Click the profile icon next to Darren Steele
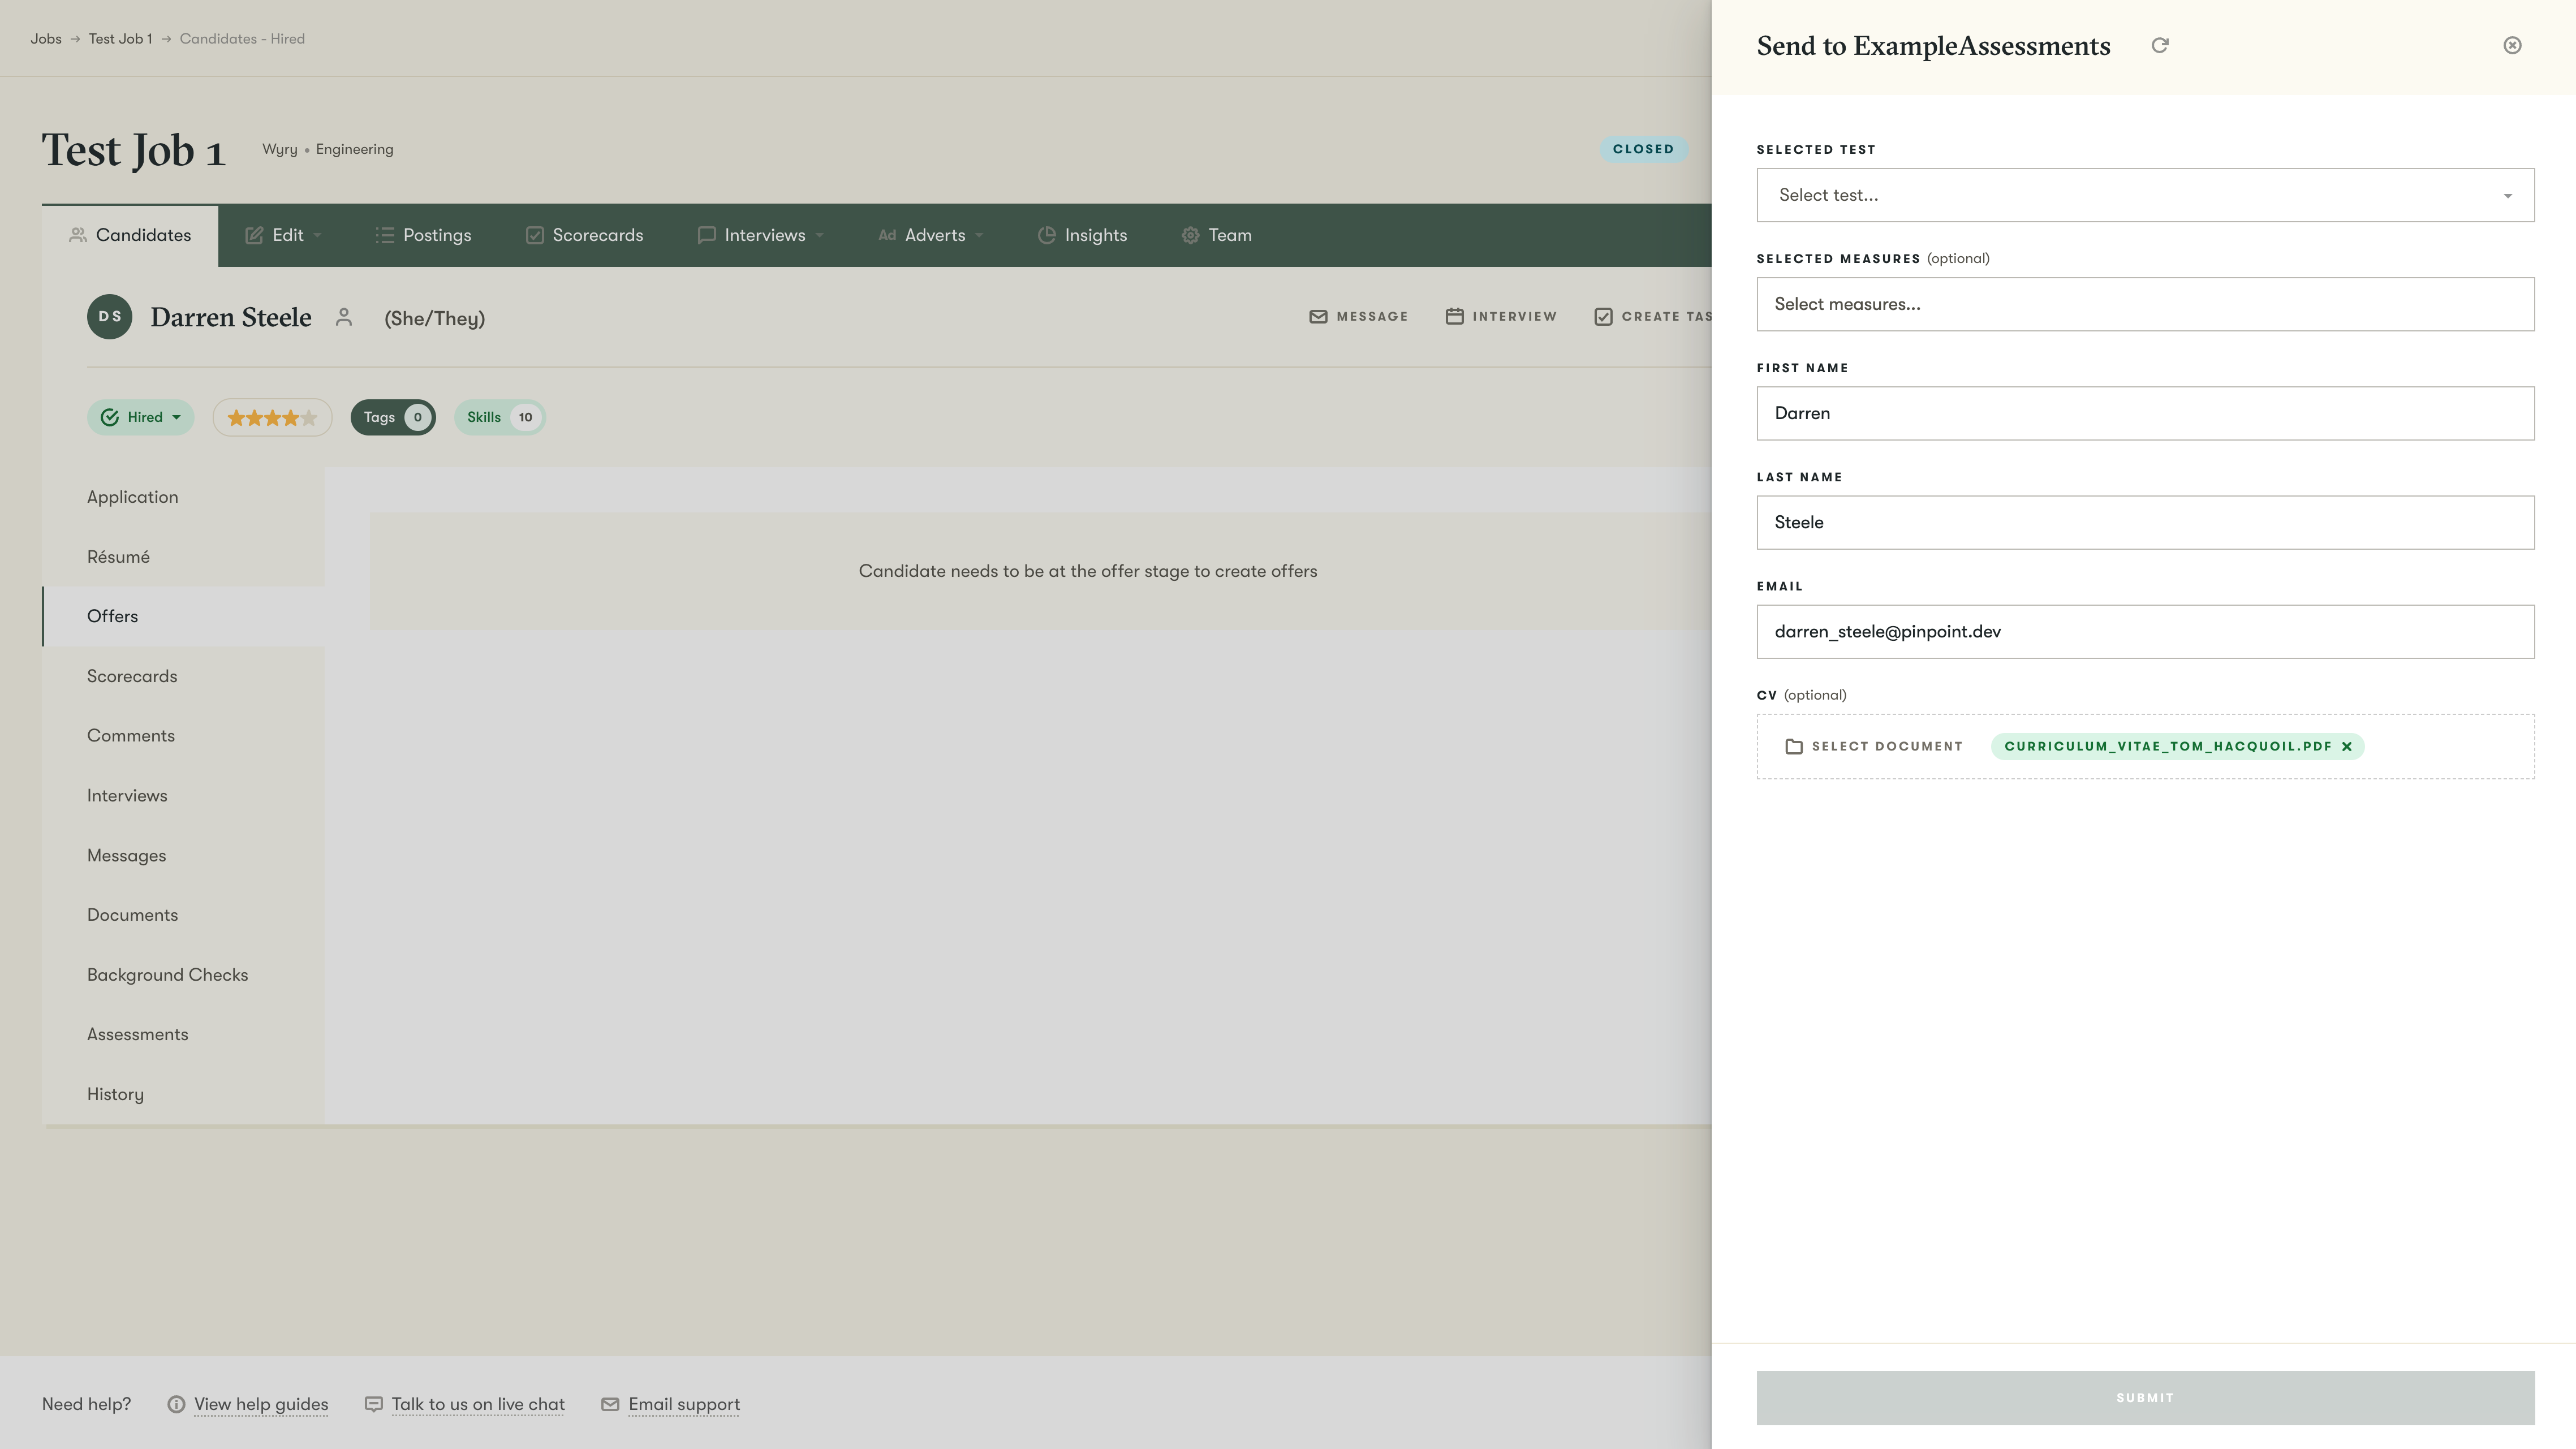This screenshot has width=2576, height=1449. (344, 317)
